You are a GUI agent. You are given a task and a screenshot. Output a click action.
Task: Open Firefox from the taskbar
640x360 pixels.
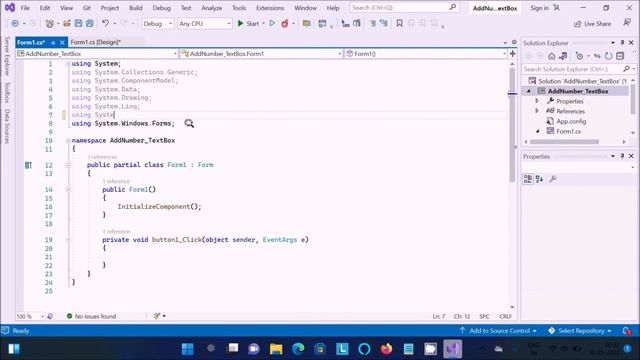386,349
